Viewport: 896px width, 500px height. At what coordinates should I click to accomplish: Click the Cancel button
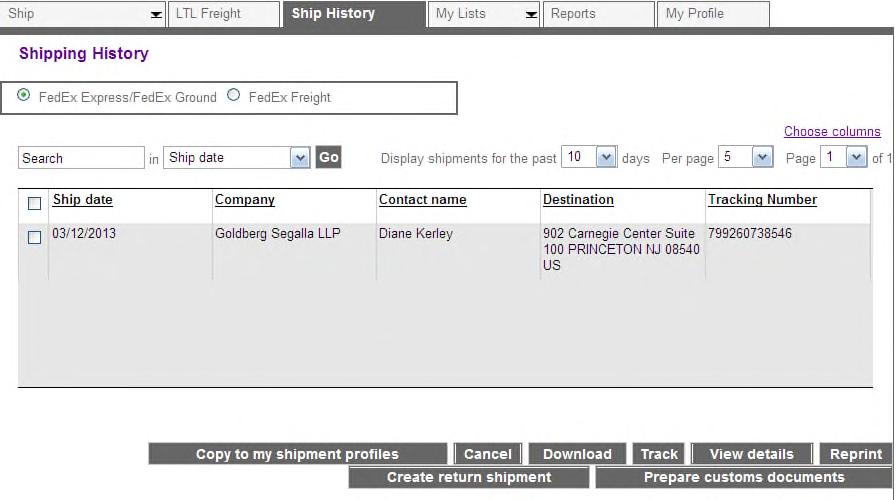pyautogui.click(x=488, y=454)
